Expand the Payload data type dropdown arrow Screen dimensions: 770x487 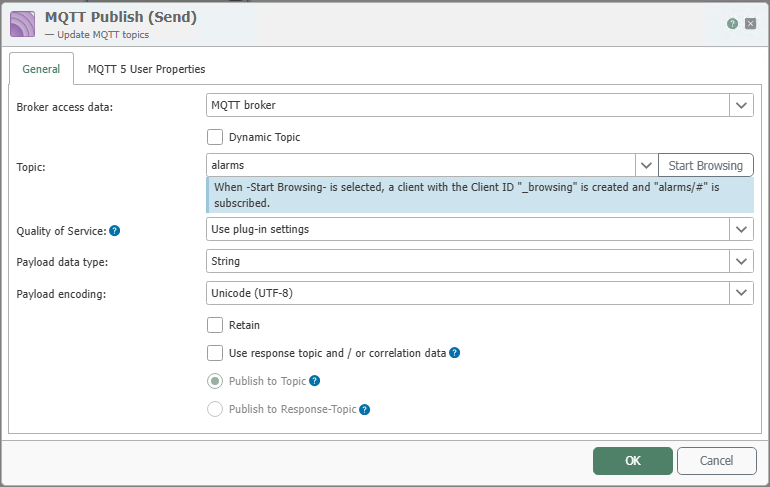742,261
